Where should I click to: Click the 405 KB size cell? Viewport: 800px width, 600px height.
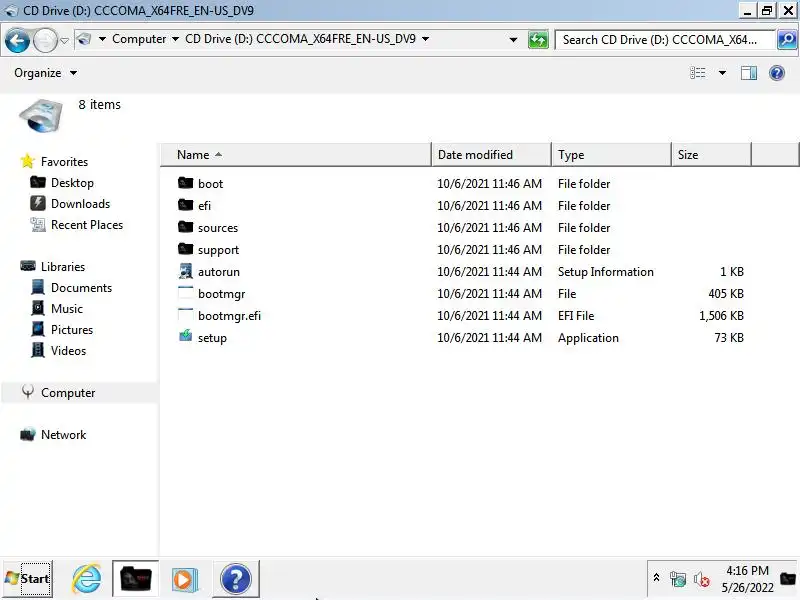click(x=726, y=293)
